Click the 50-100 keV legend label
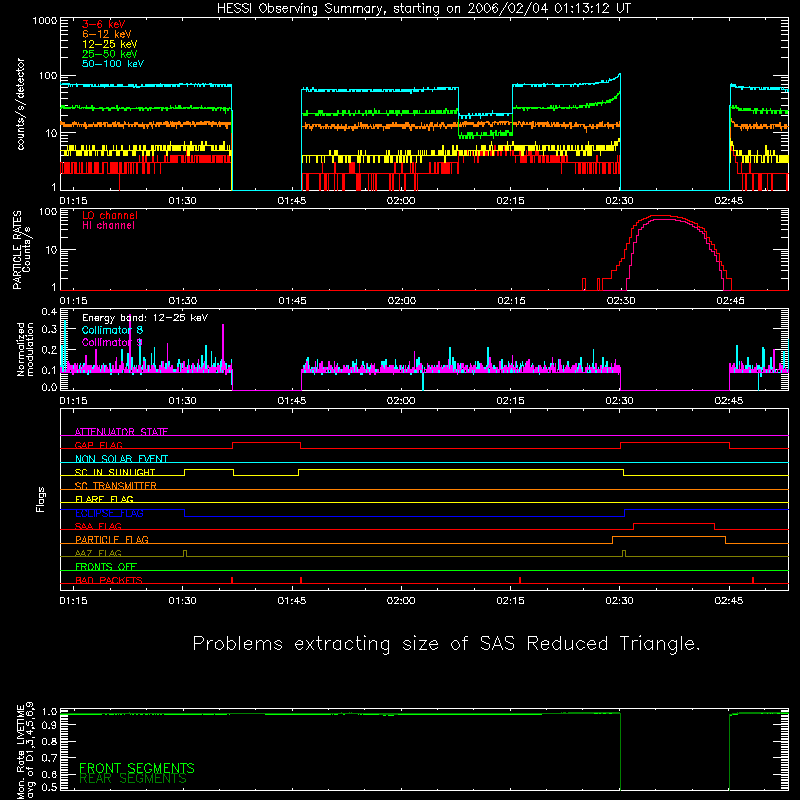Image resolution: width=800 pixels, height=800 pixels. tap(113, 64)
